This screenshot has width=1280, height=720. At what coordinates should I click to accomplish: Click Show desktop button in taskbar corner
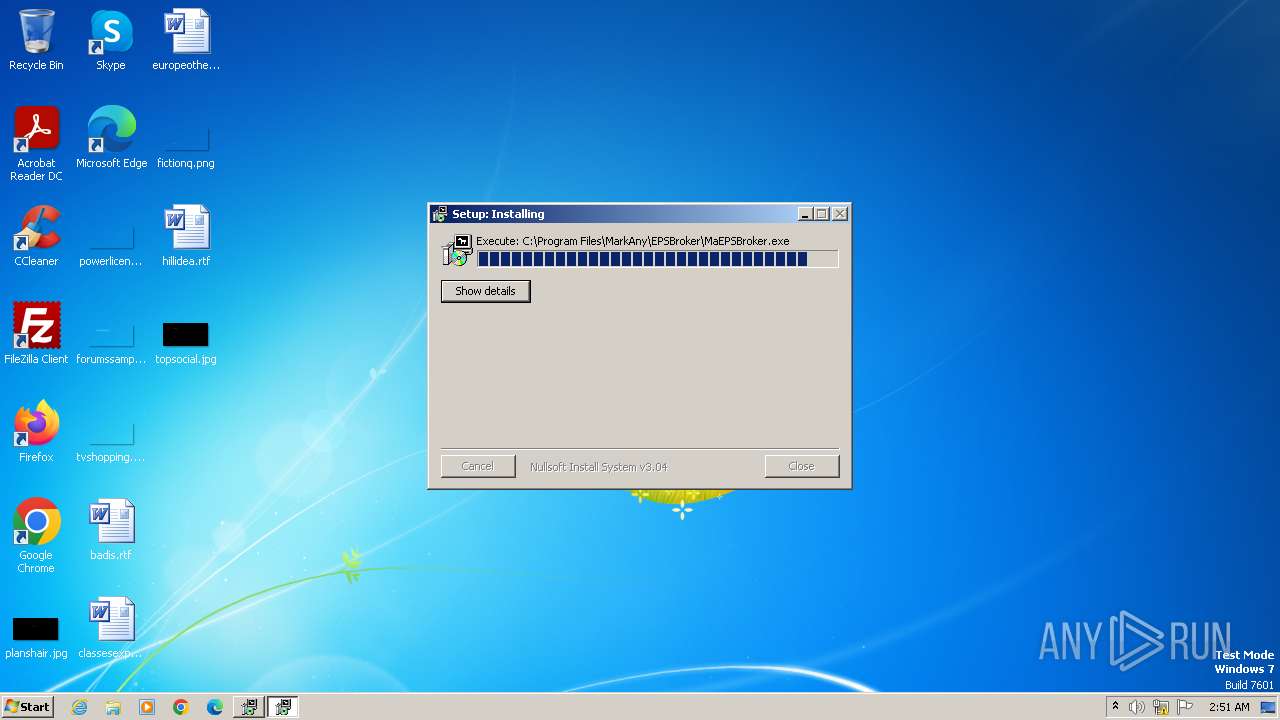(1269, 707)
